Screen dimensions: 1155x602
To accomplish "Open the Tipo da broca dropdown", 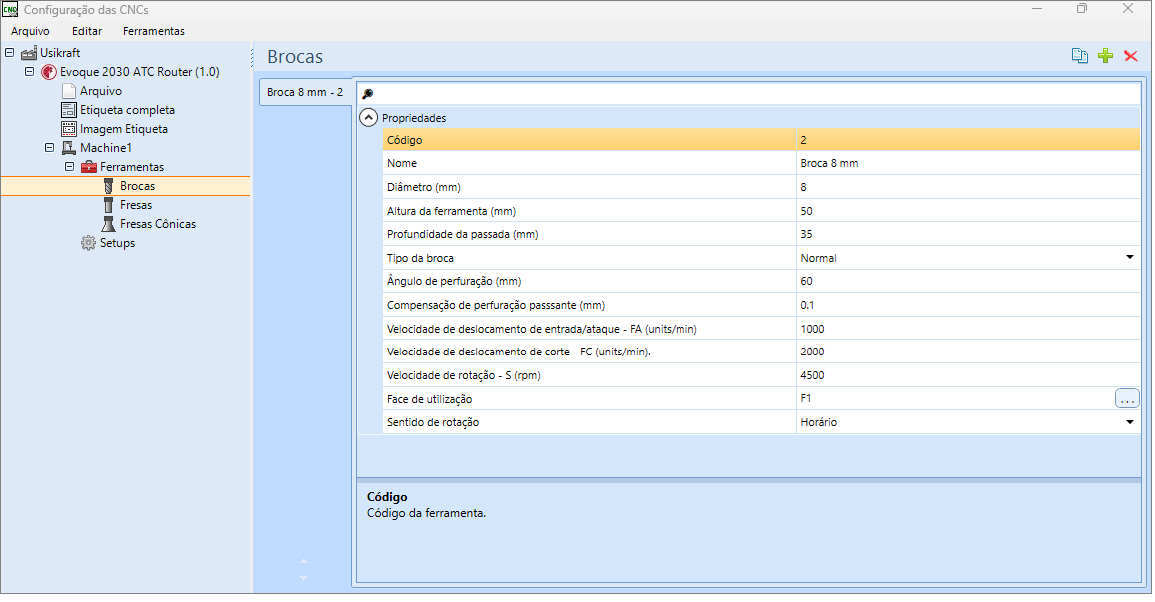I will pos(1129,258).
